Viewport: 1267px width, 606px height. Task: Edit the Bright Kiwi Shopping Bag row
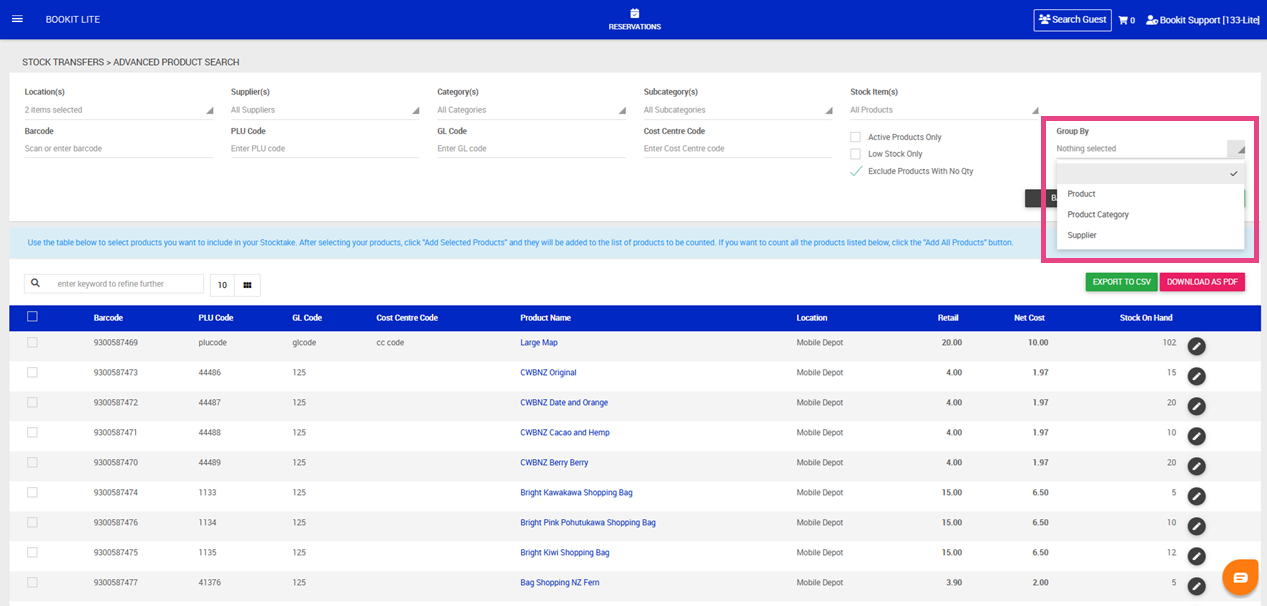[x=1196, y=556]
